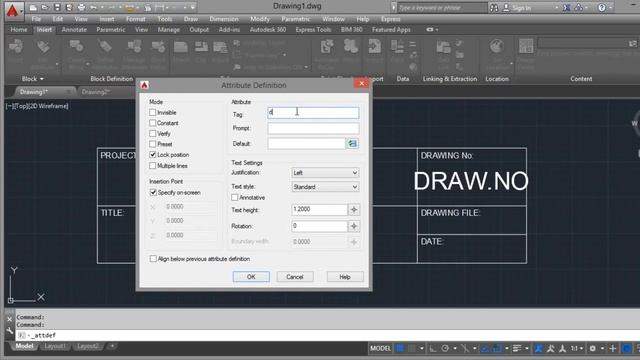Click the Help question mark icon
This screenshot has width=640, height=360.
pos(602,7)
